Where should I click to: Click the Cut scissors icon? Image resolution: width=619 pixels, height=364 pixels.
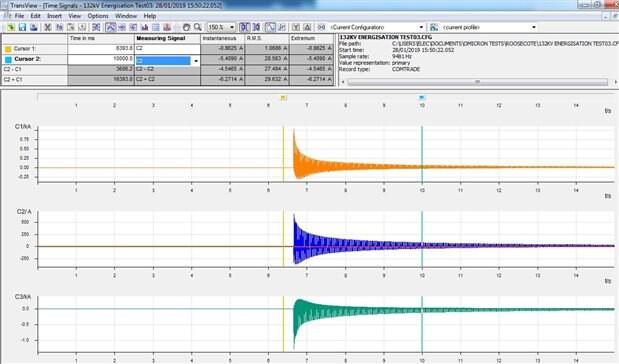pos(48,27)
